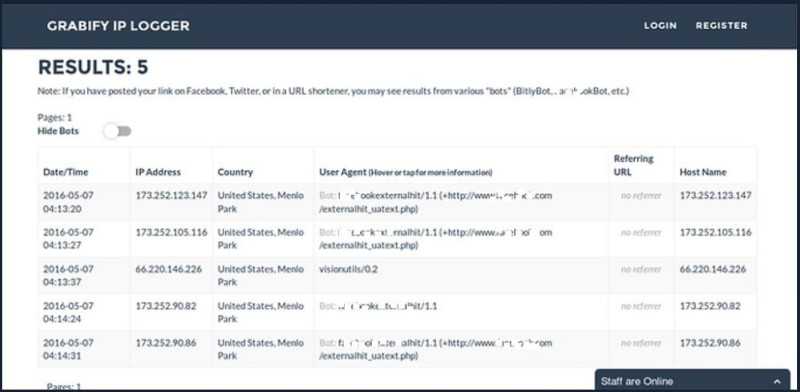Image resolution: width=800 pixels, height=392 pixels.
Task: Click host name 173.252.90.86
Action: tap(710, 343)
